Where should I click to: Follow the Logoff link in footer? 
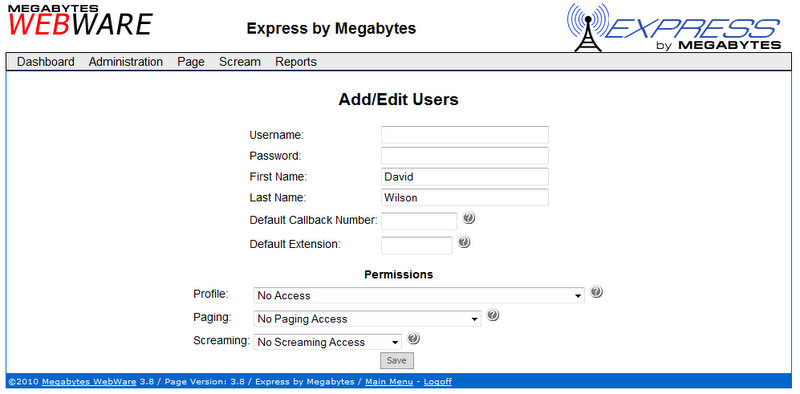[x=438, y=382]
